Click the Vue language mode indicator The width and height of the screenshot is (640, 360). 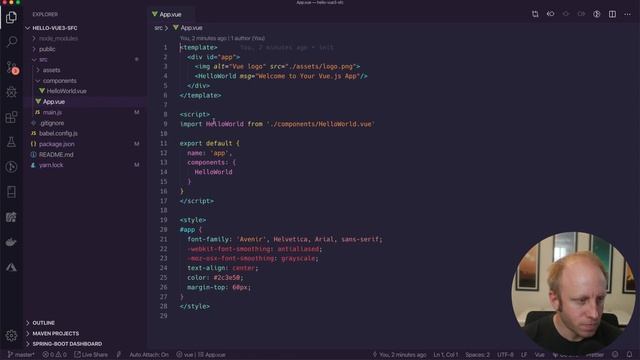[x=540, y=355]
